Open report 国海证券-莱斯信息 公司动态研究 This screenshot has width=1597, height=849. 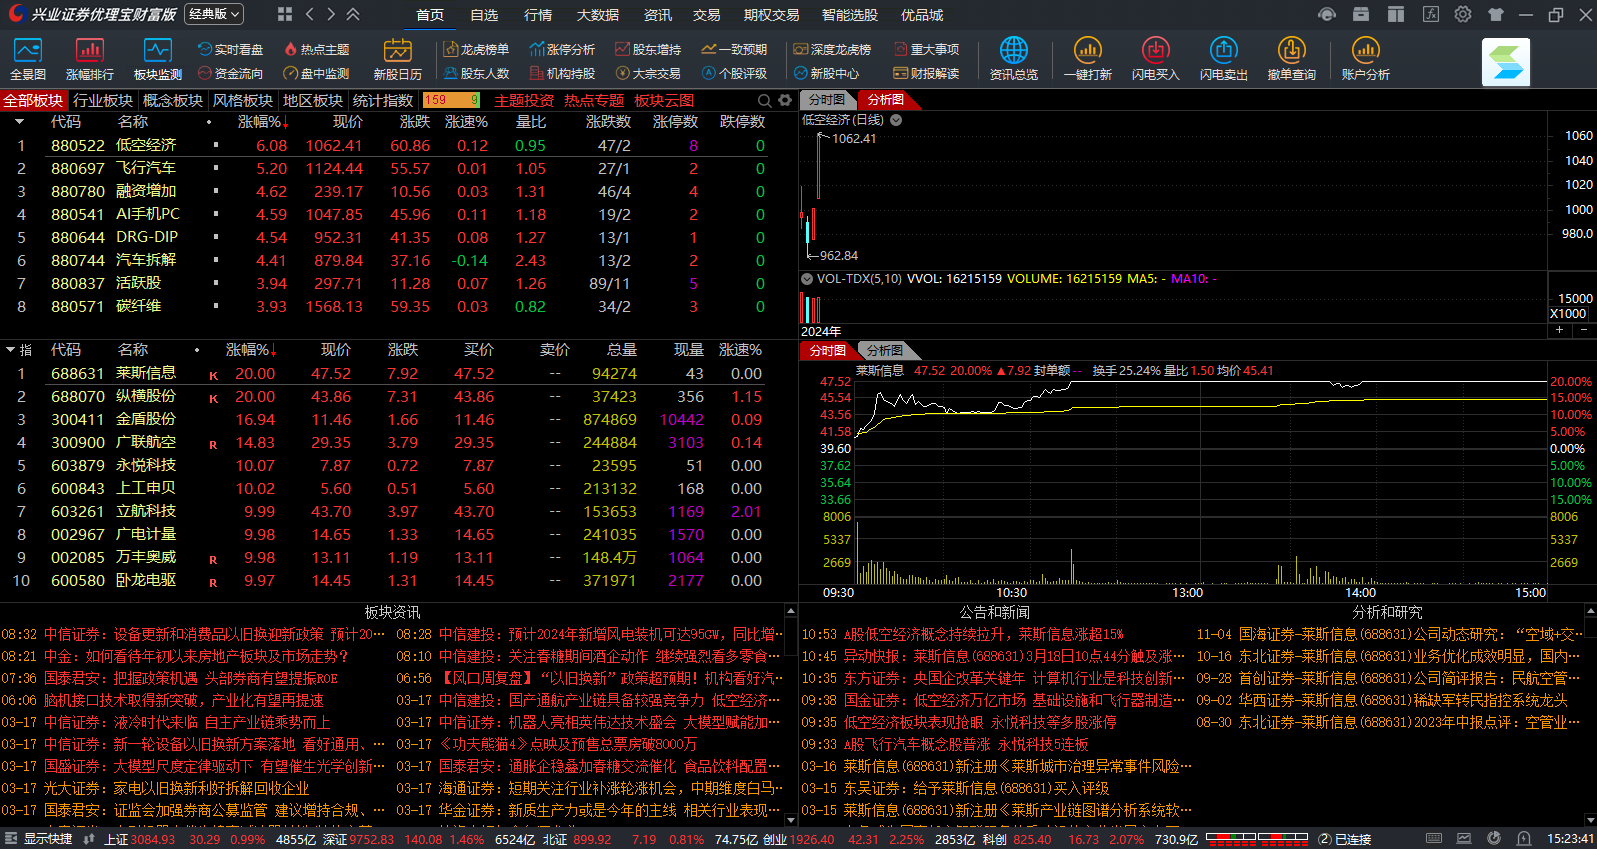click(x=1410, y=634)
